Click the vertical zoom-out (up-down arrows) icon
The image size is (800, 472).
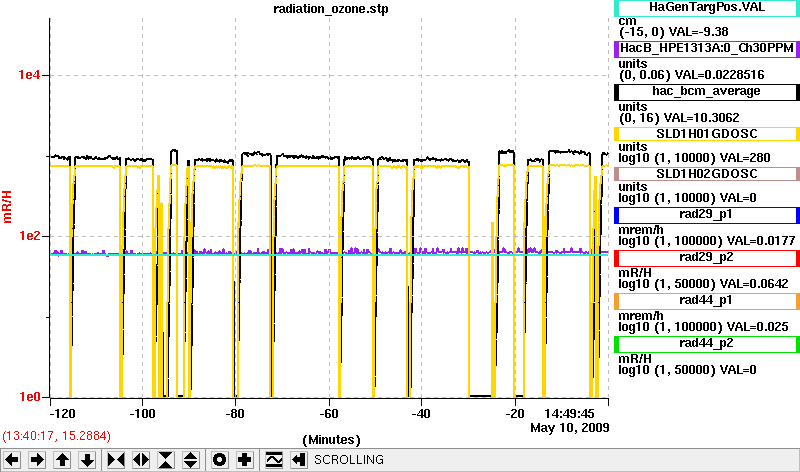tap(191, 460)
